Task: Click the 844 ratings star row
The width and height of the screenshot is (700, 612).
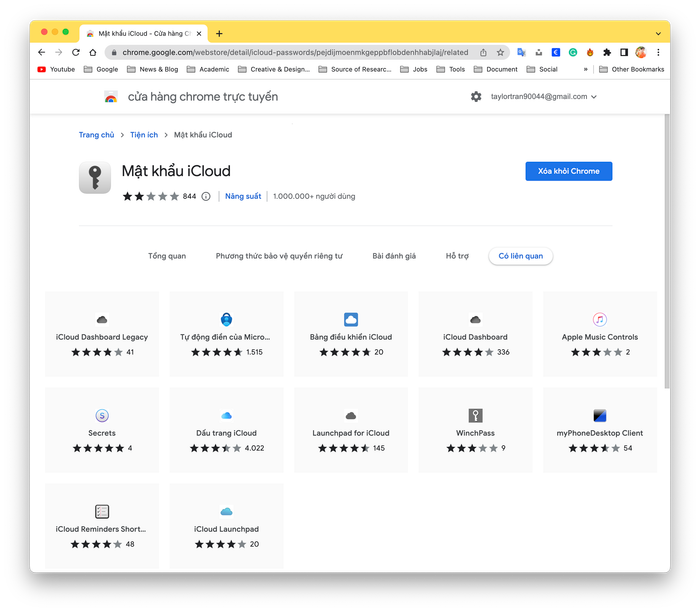Action: 150,196
